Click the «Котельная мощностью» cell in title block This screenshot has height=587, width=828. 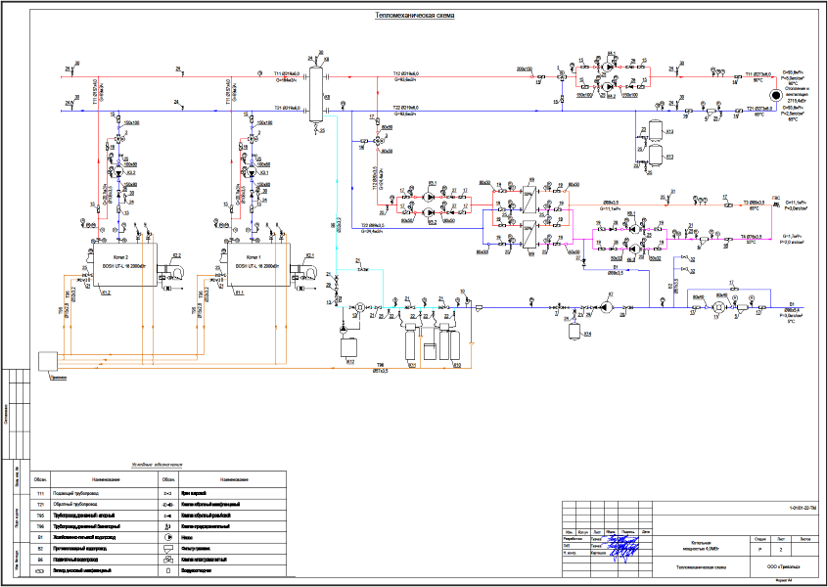click(x=701, y=546)
